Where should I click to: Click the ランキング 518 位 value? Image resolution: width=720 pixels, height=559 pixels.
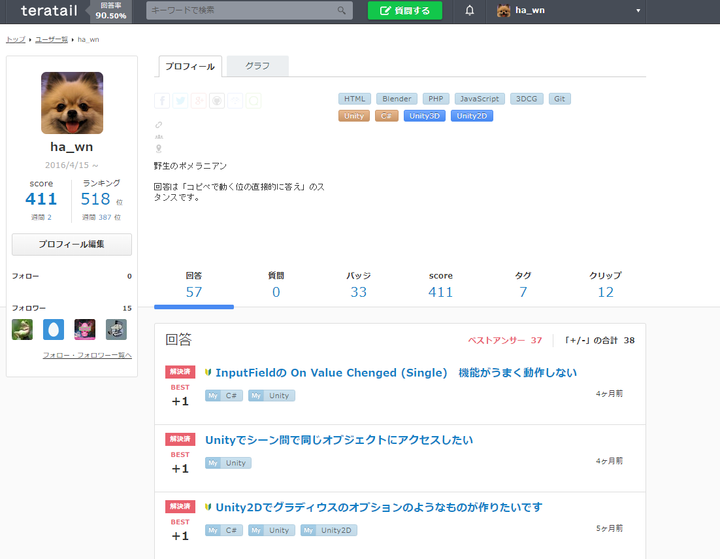click(x=101, y=199)
